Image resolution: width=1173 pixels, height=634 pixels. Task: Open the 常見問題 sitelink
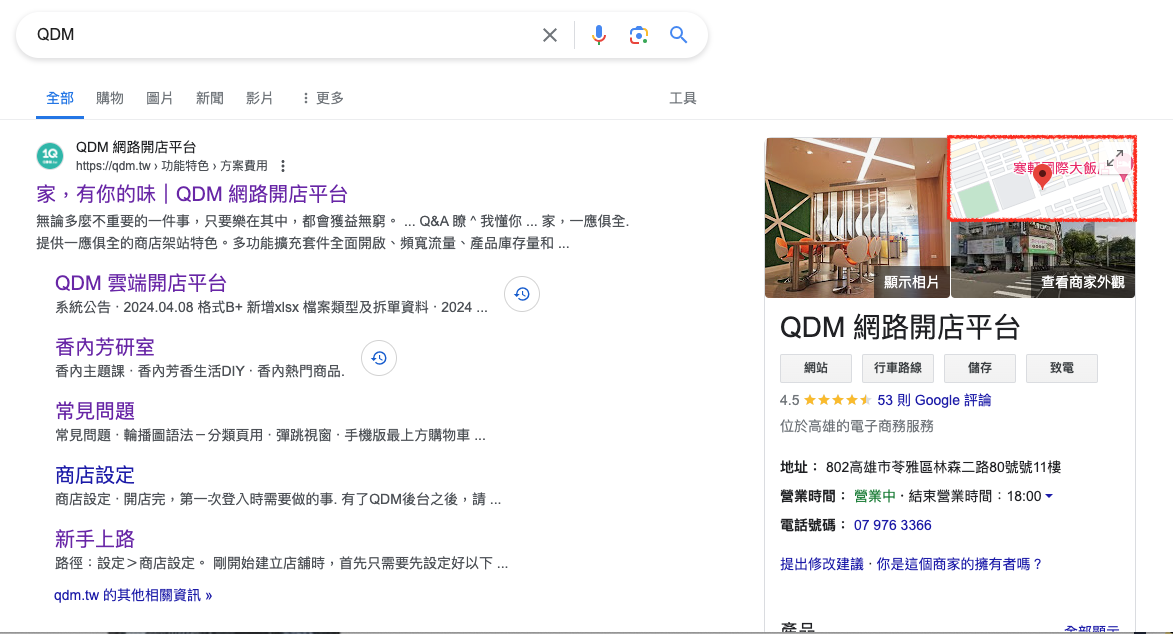coord(95,411)
